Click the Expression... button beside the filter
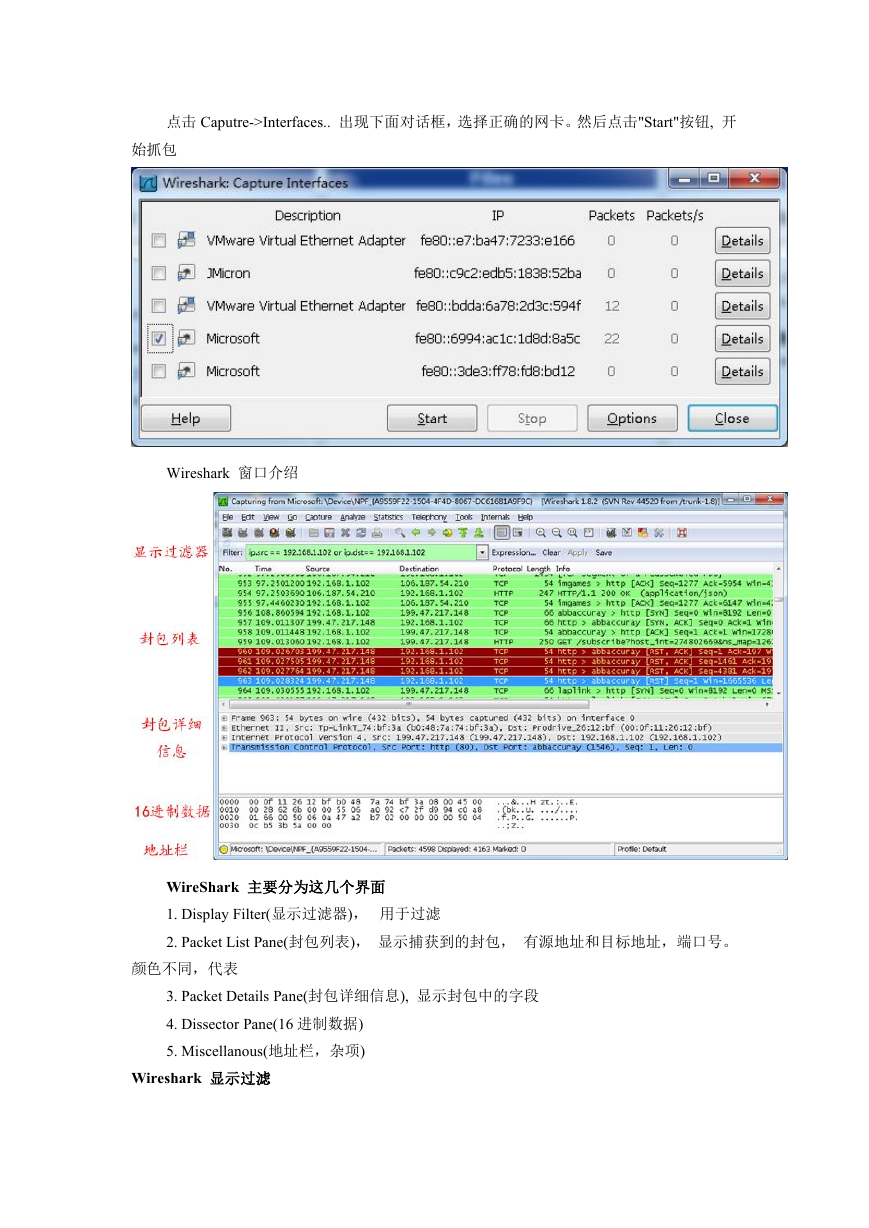This screenshot has height=1228, width=869. click(x=513, y=552)
